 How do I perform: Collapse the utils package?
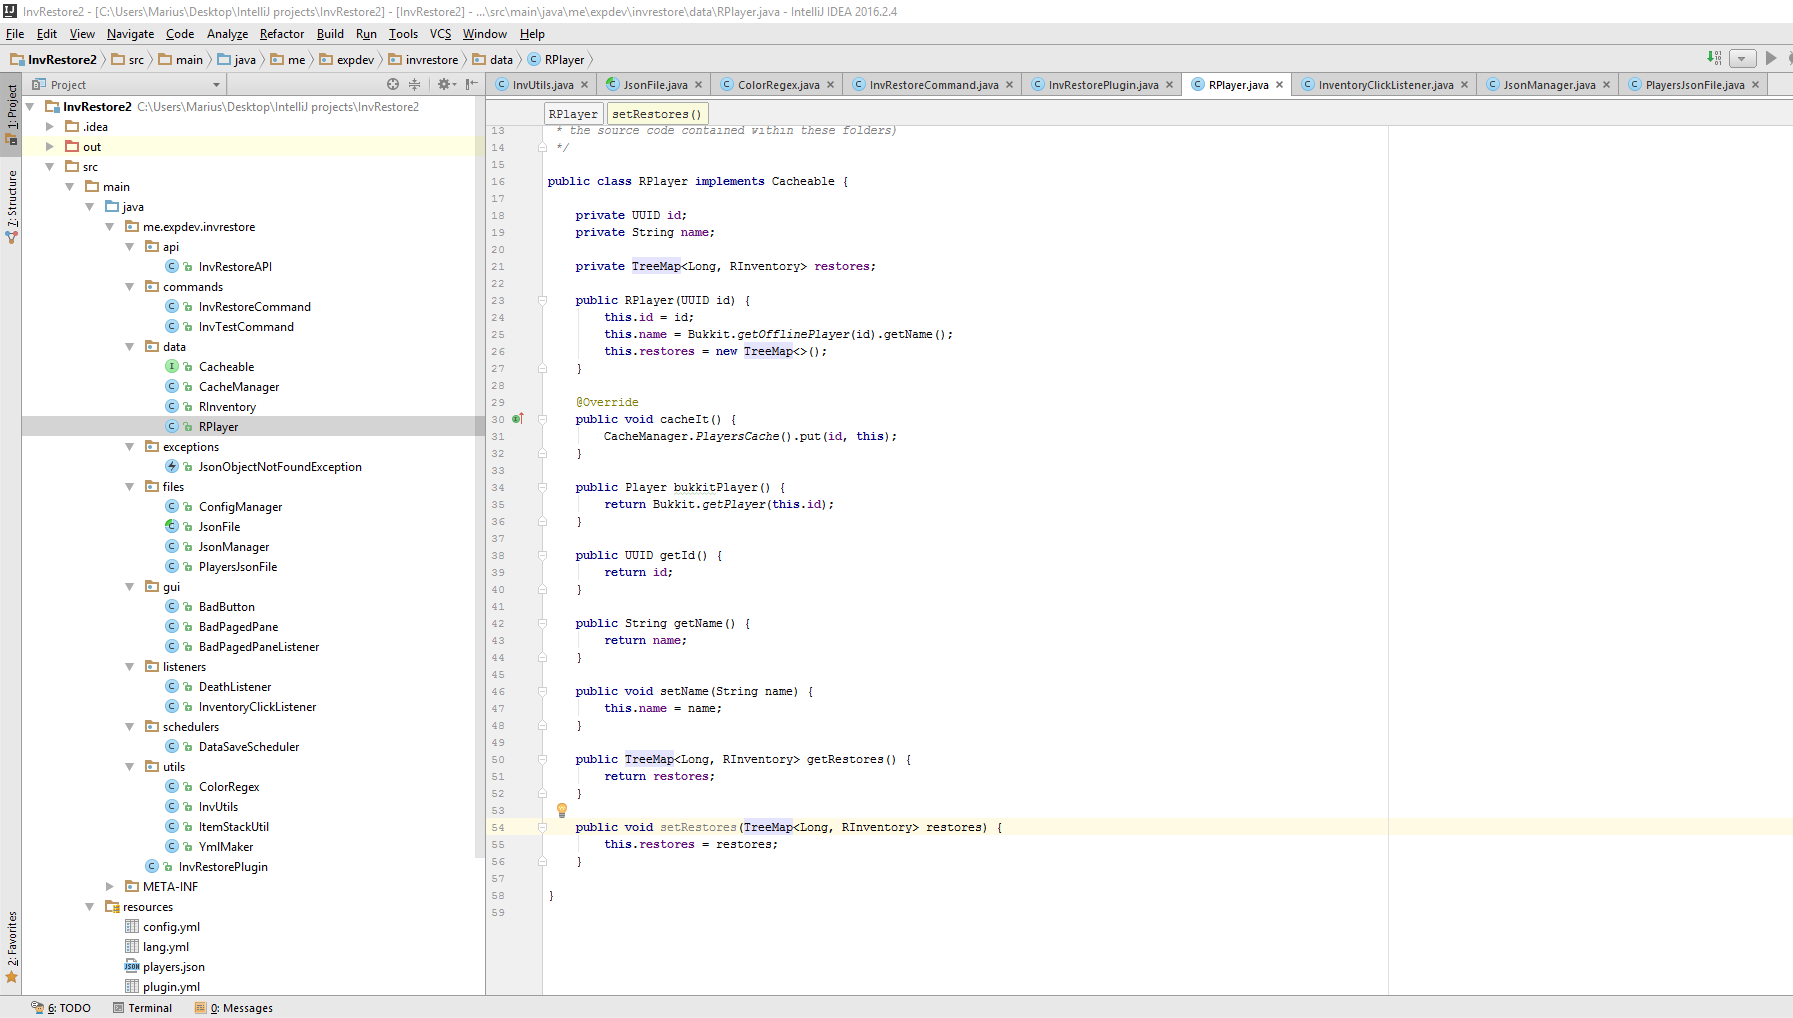pos(129,766)
